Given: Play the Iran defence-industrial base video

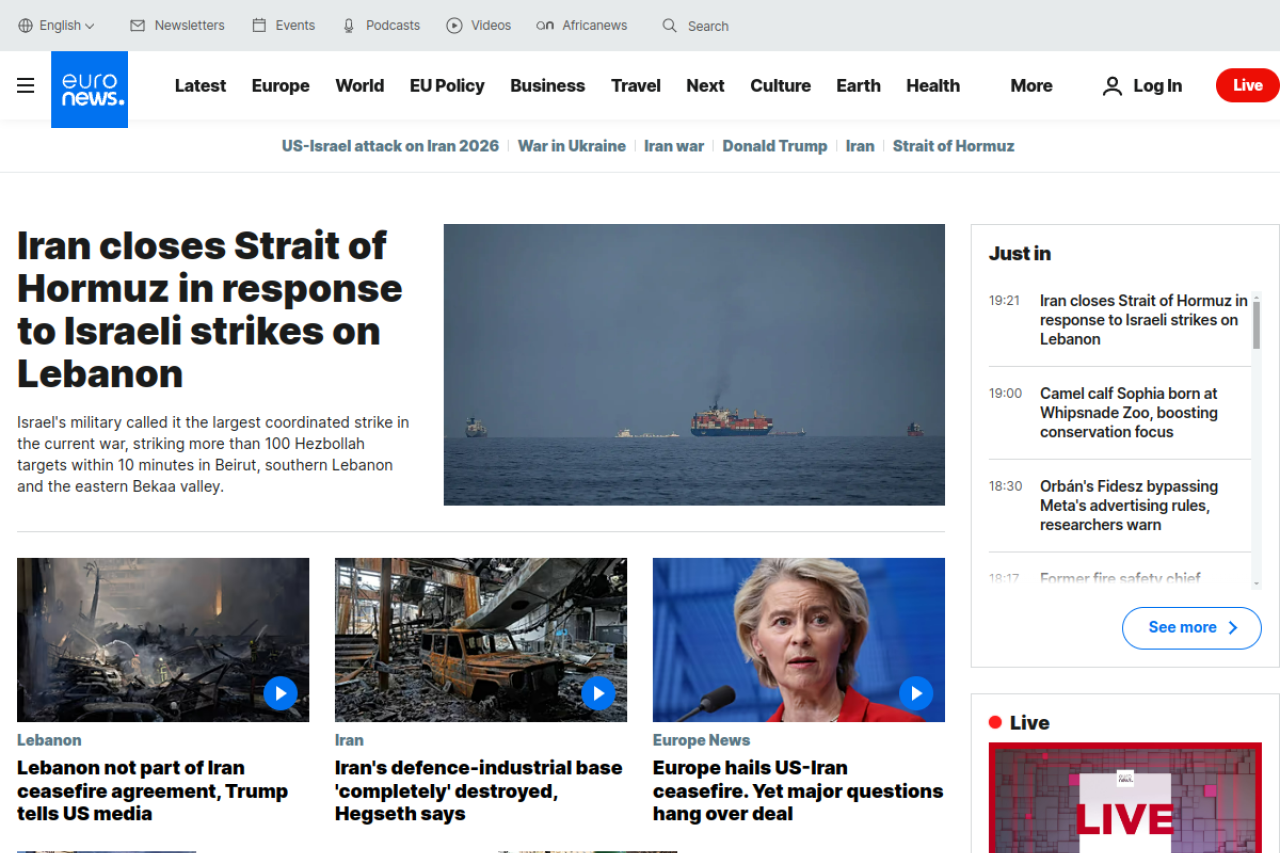Looking at the screenshot, I should [x=598, y=693].
